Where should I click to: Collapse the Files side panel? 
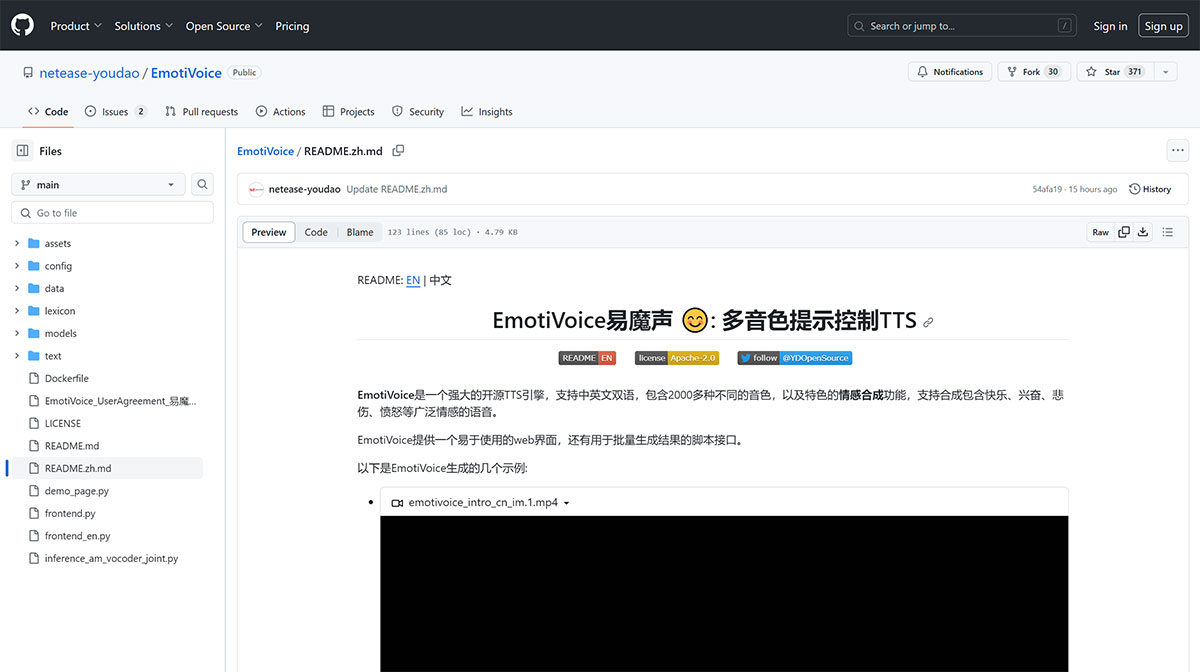[x=22, y=149]
